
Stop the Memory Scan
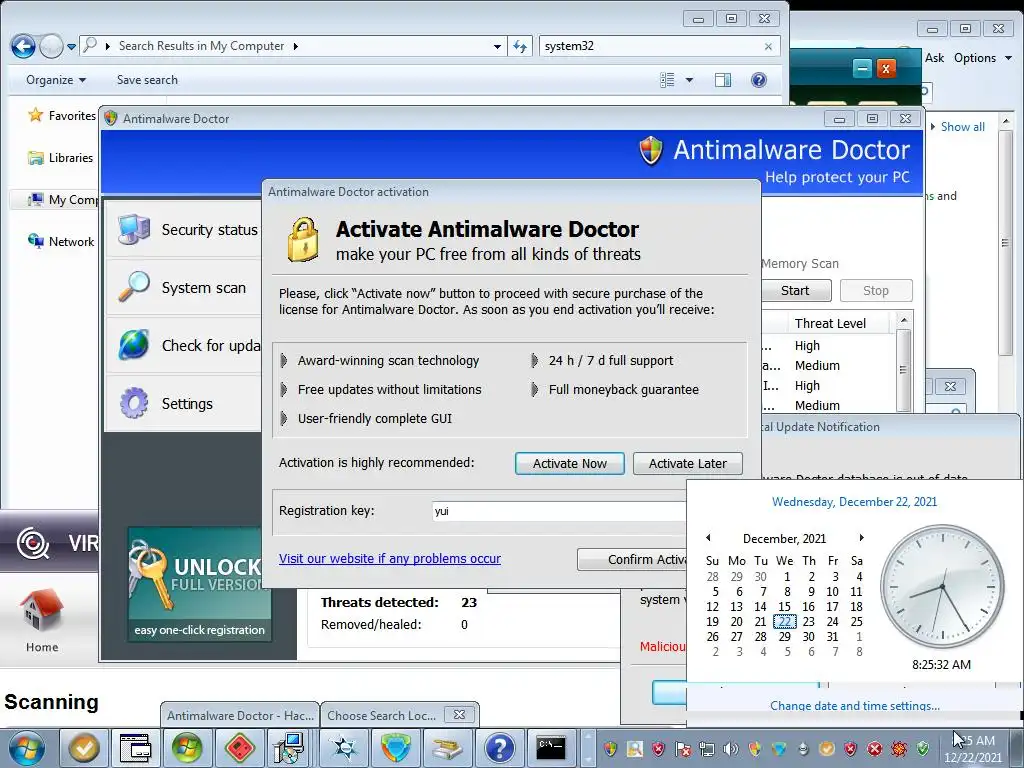click(876, 291)
